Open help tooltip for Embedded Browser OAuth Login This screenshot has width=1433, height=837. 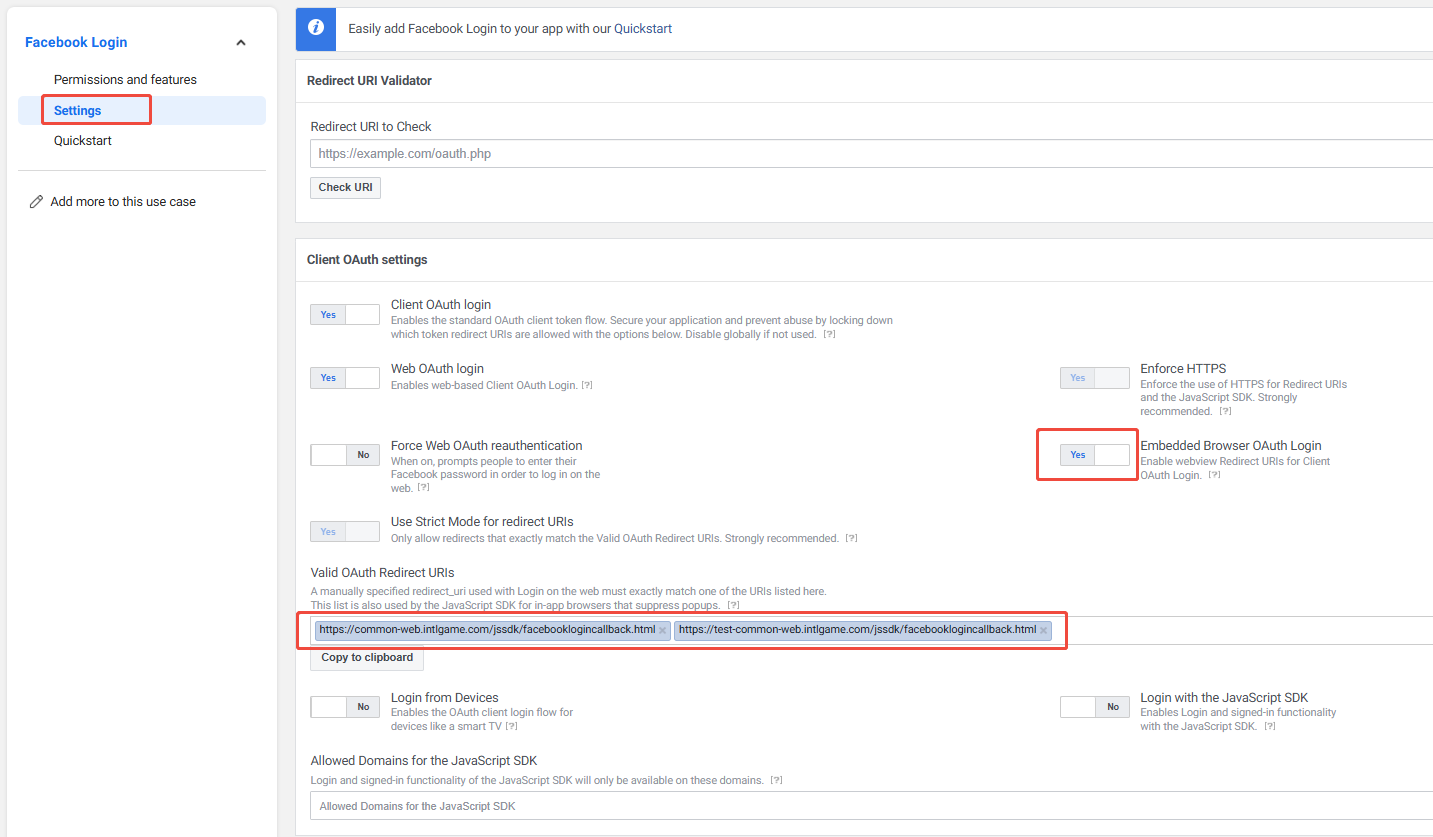pyautogui.click(x=1214, y=475)
